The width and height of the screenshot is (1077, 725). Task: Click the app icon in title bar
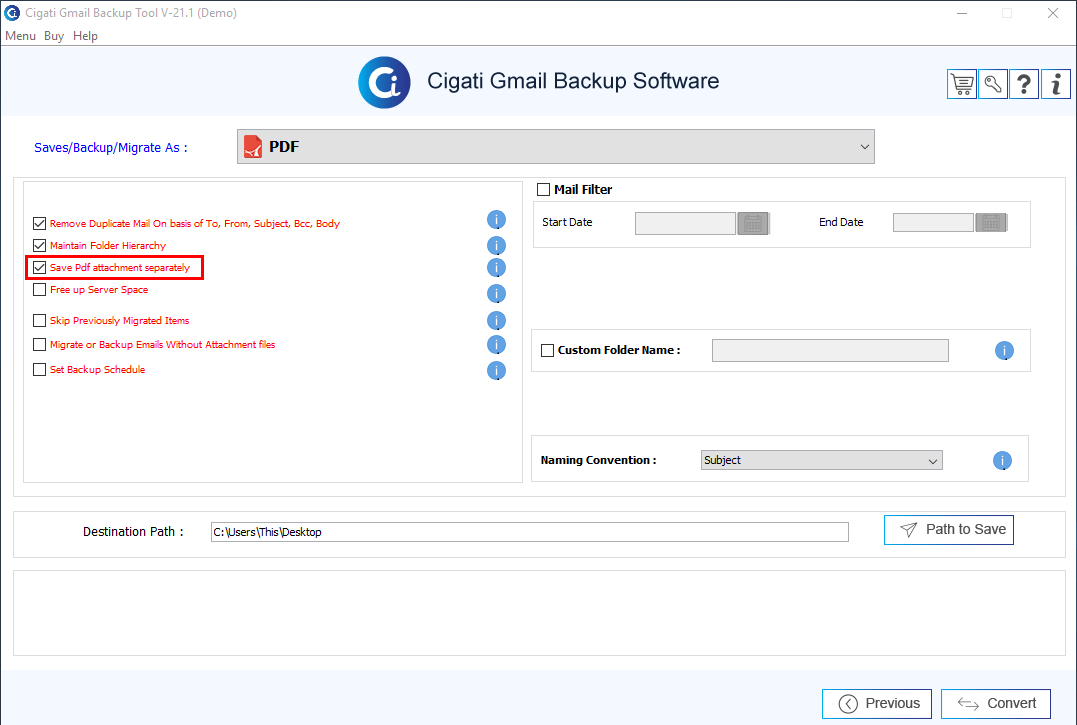(x=12, y=12)
